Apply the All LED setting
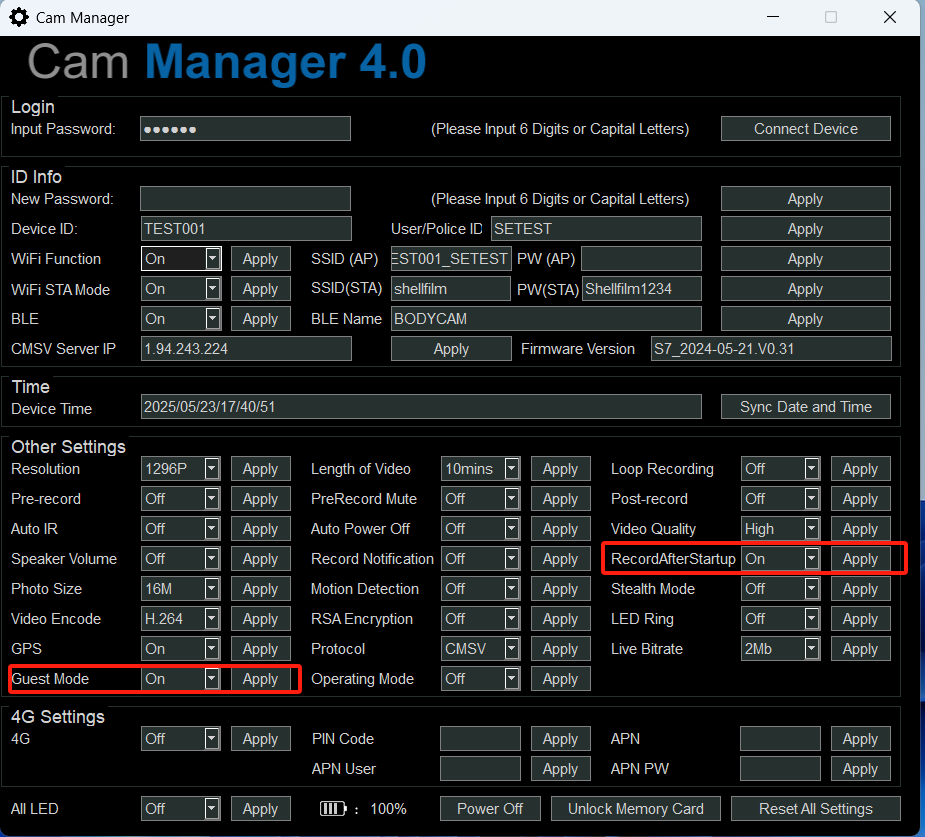This screenshot has width=925, height=837. pos(260,809)
